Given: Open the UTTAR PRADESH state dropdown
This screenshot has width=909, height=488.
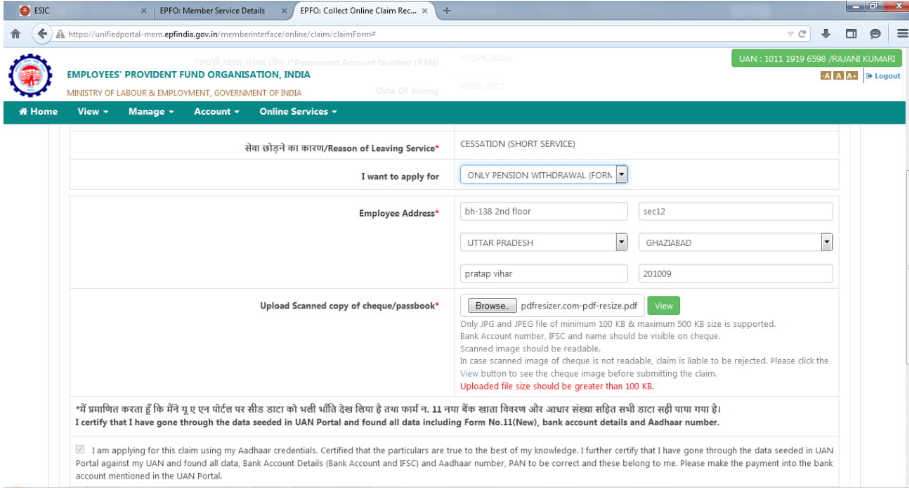Looking at the screenshot, I should pyautogui.click(x=621, y=243).
